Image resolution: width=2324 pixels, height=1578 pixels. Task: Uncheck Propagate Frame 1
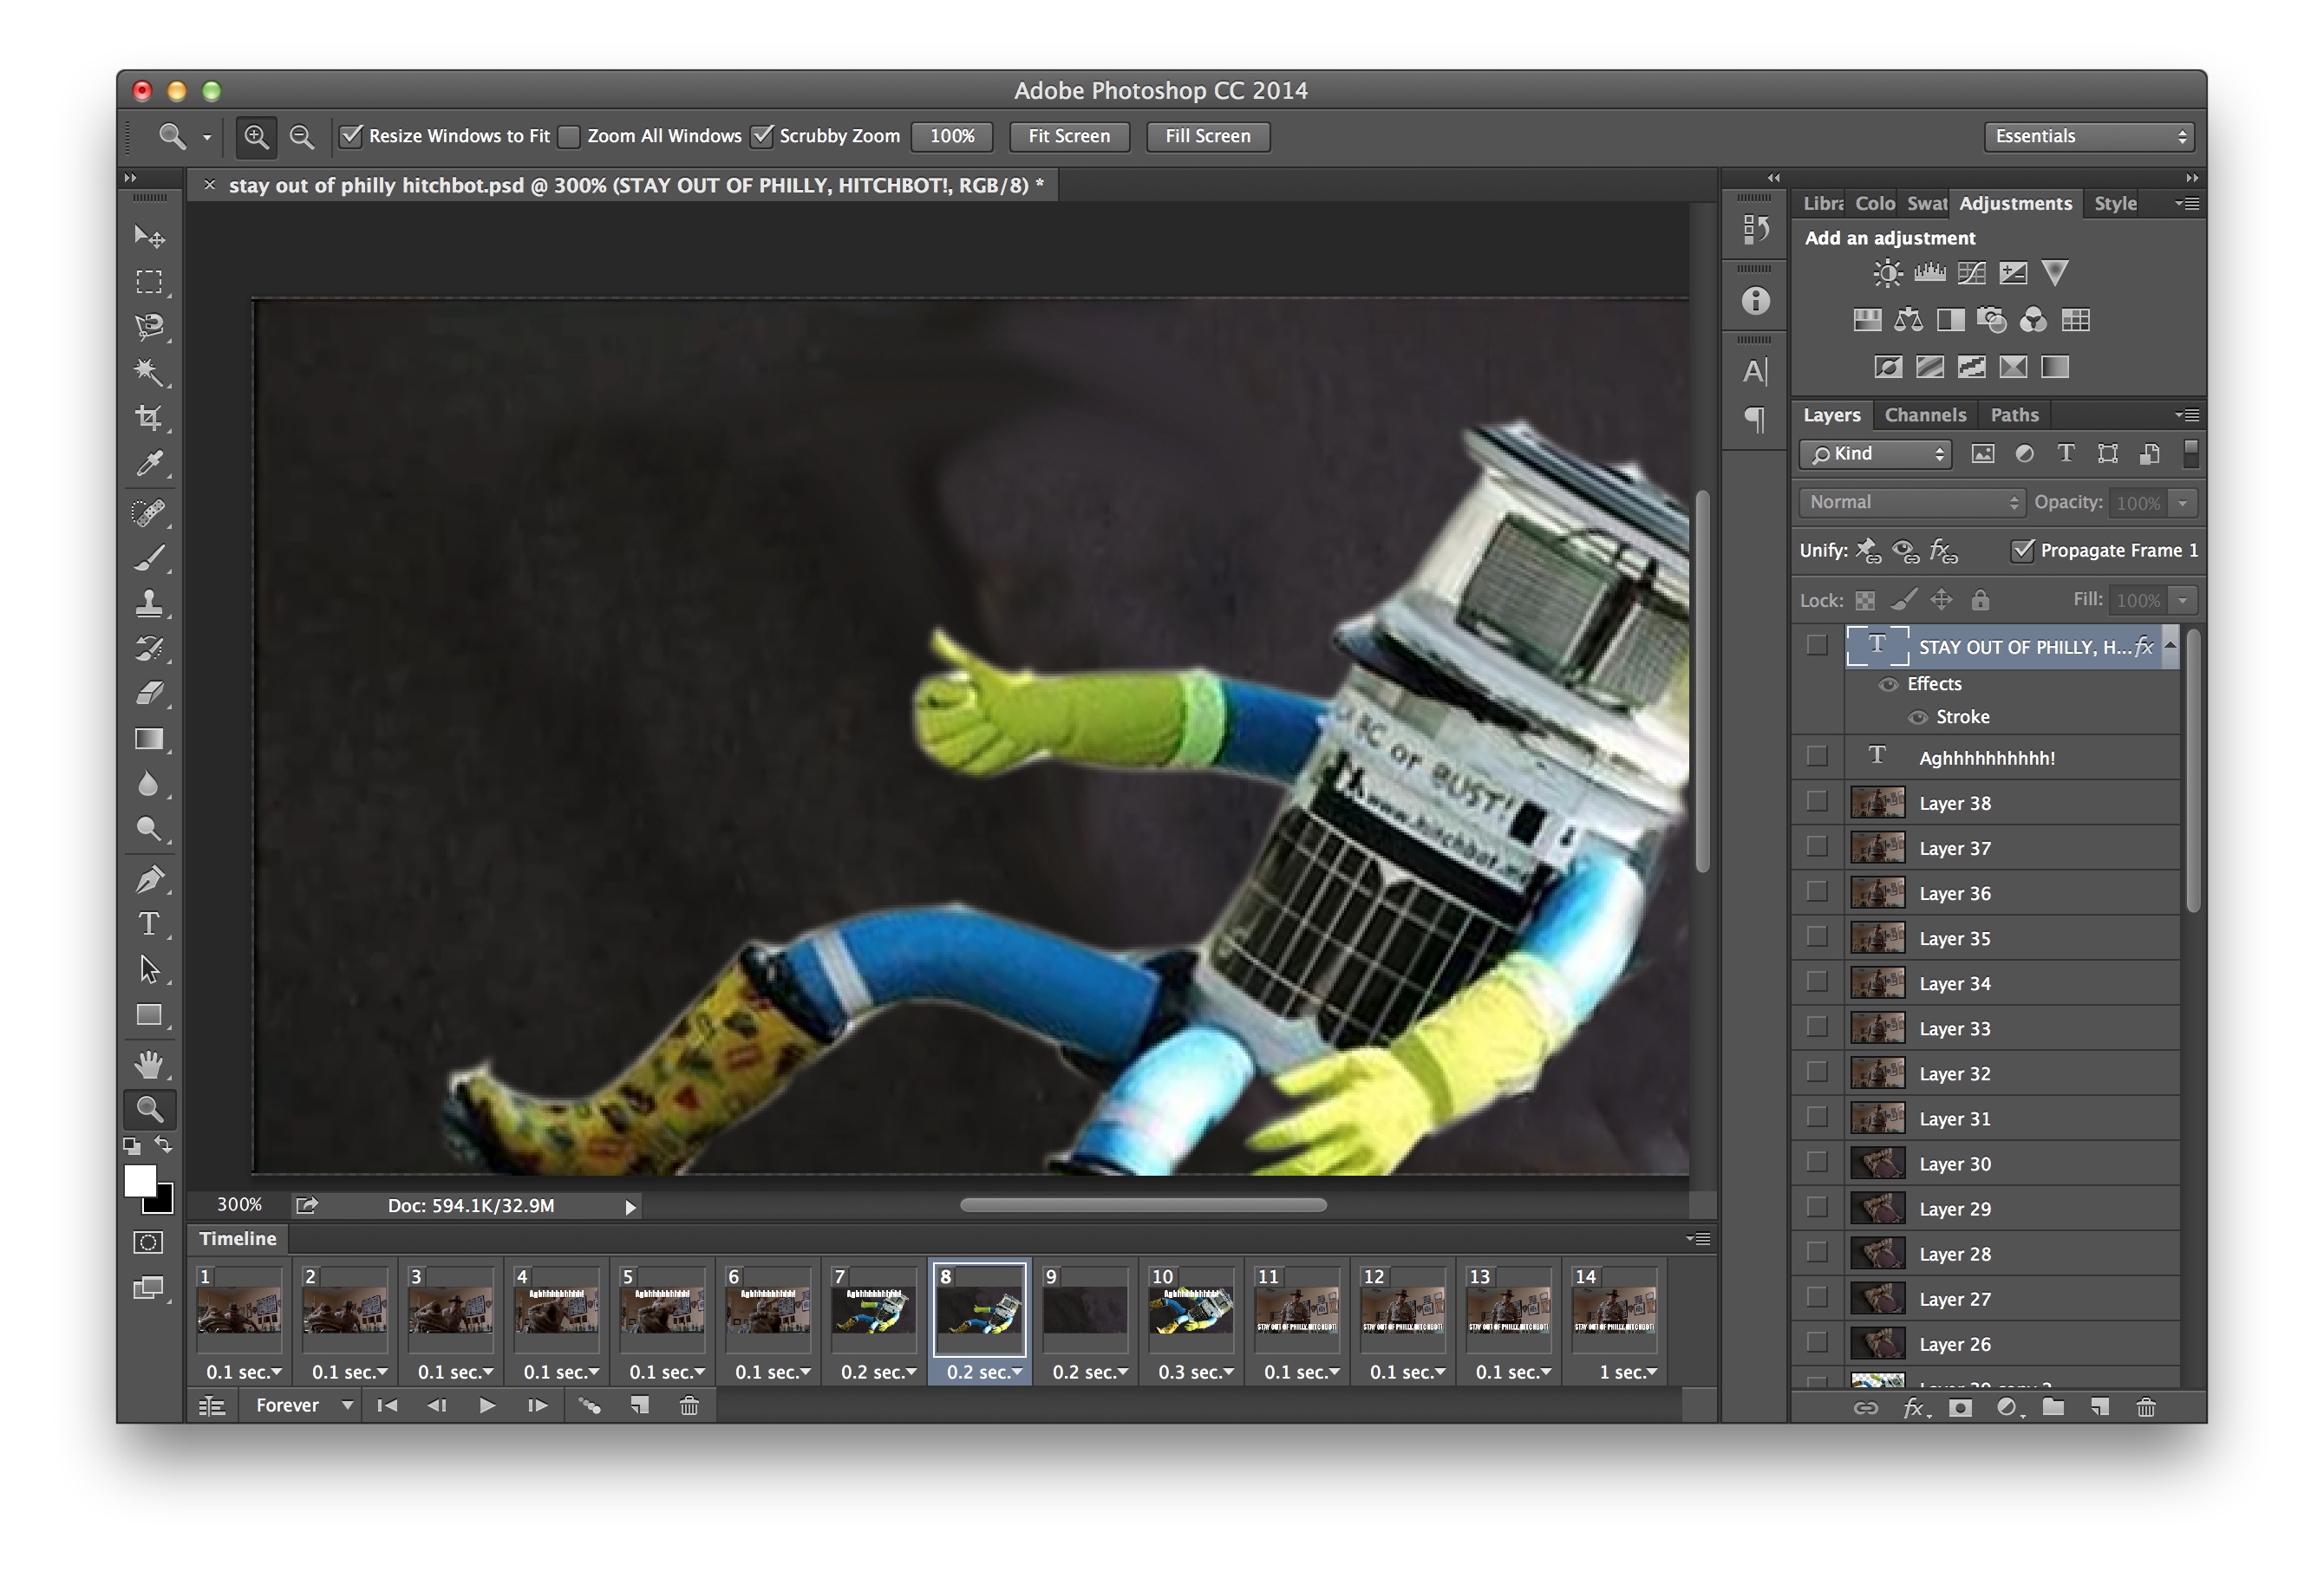click(2022, 551)
